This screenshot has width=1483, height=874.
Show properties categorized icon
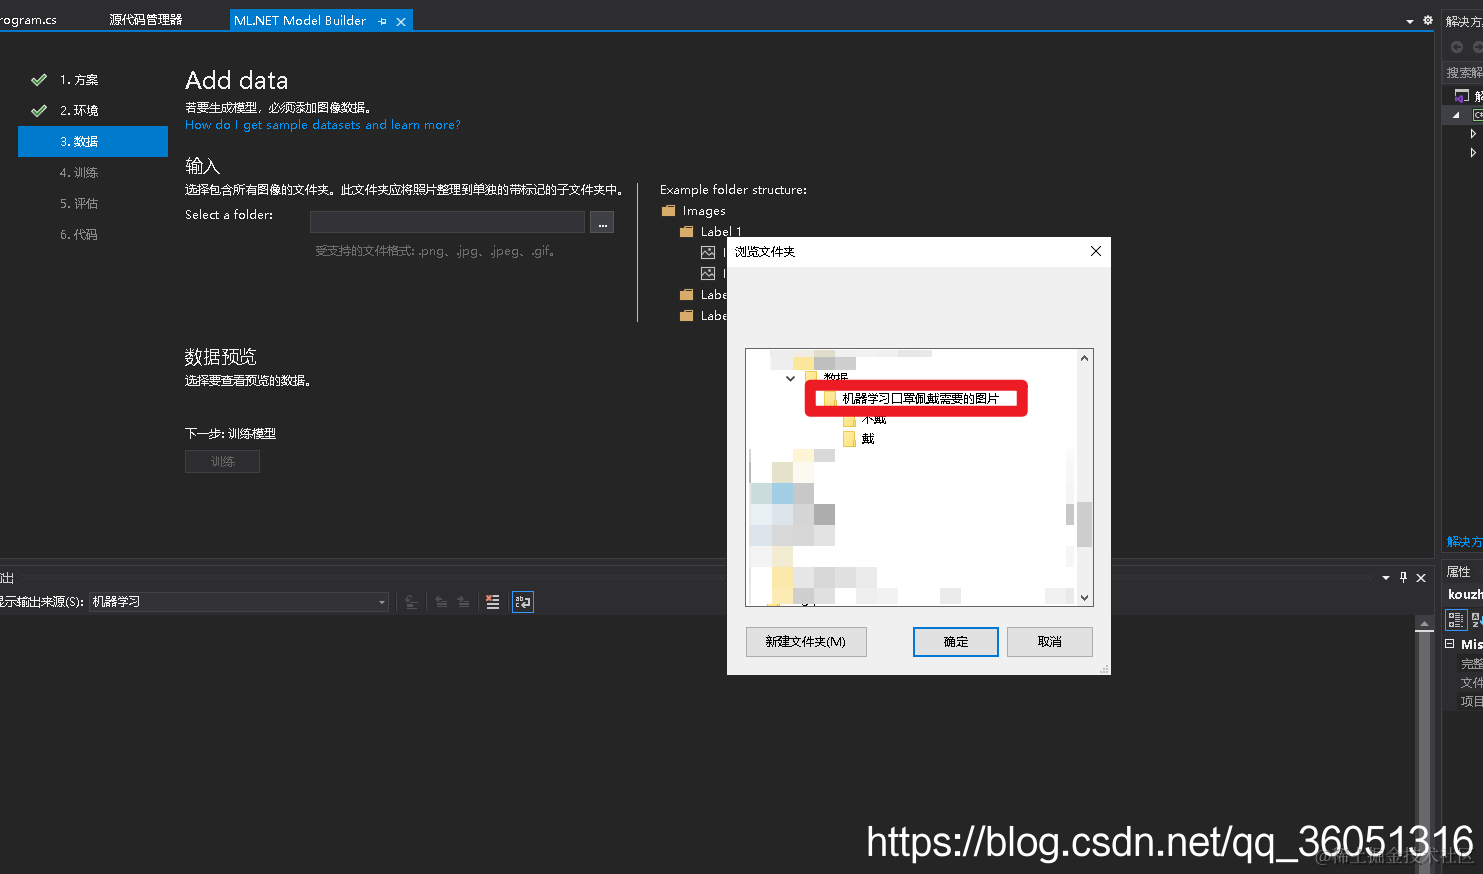pyautogui.click(x=1456, y=620)
